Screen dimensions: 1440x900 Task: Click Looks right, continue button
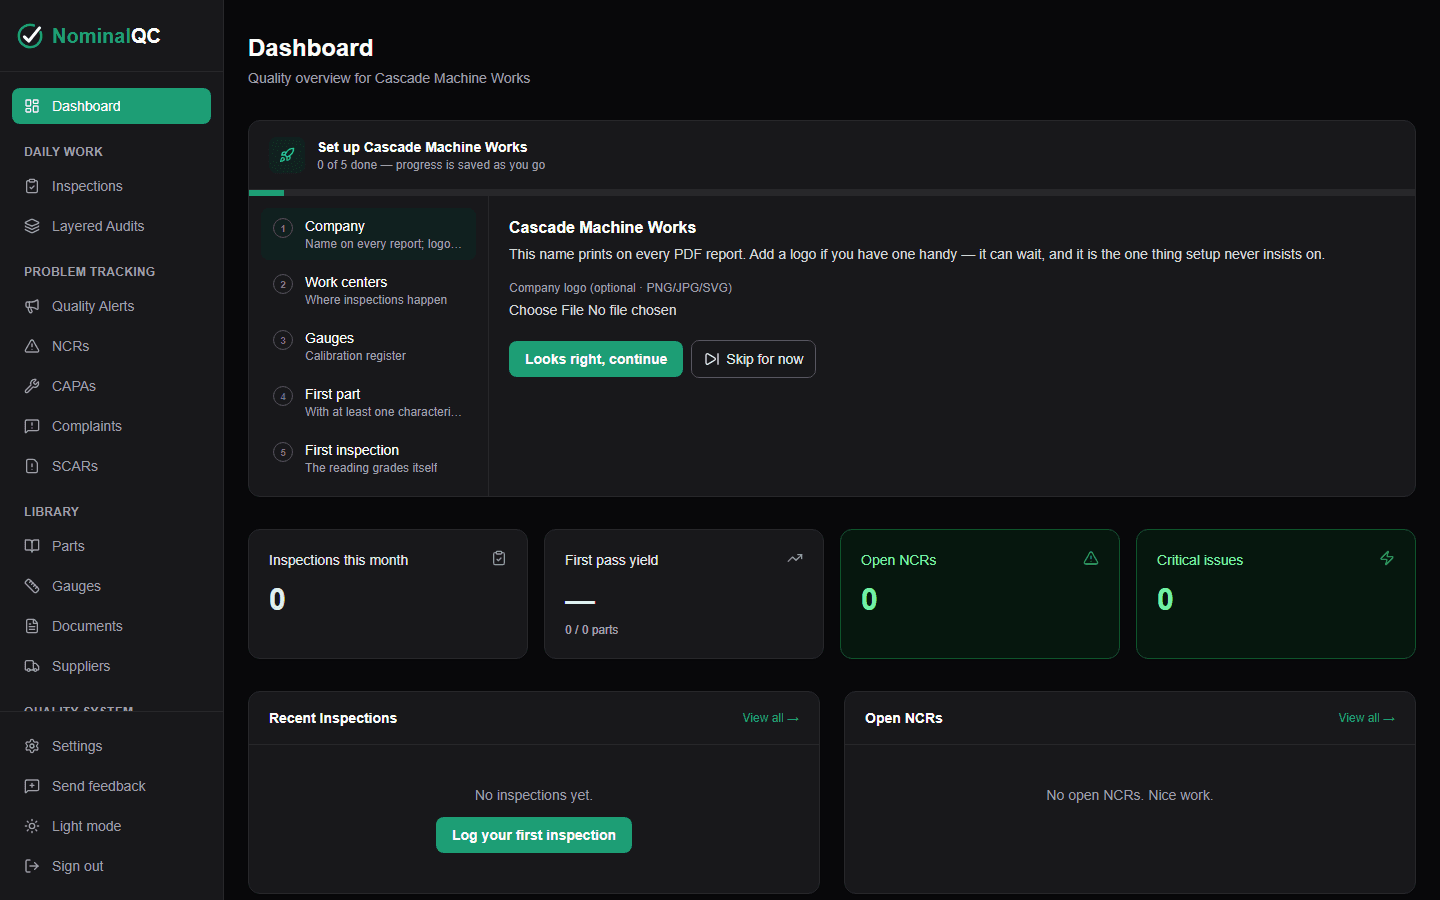point(596,359)
